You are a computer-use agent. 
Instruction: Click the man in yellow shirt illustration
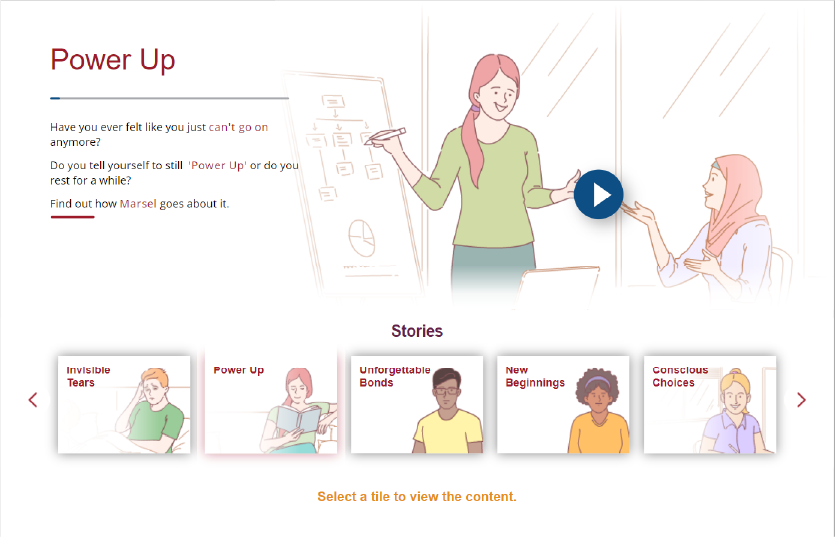tap(447, 410)
